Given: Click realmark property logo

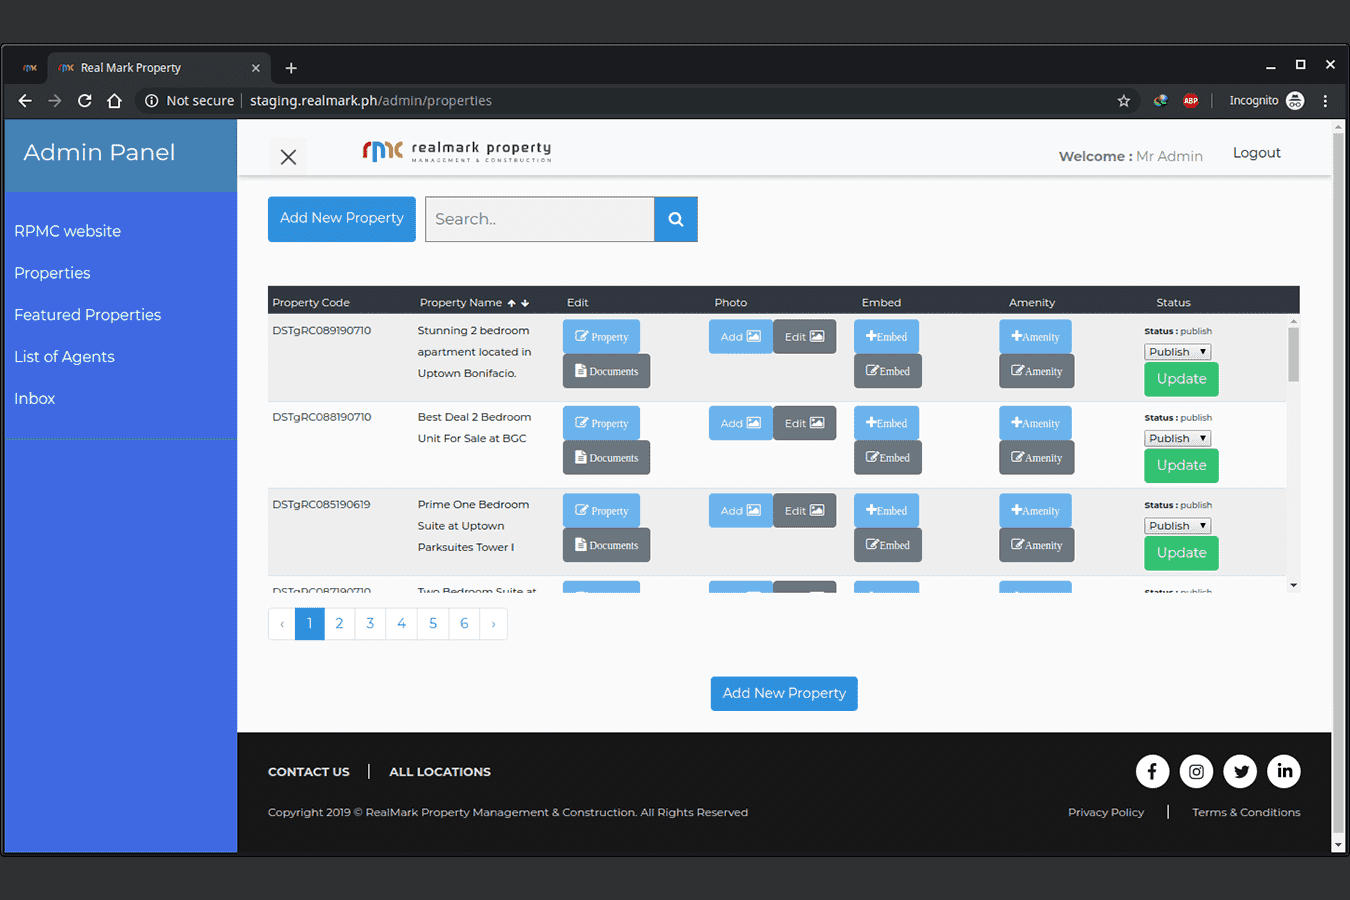Looking at the screenshot, I should [x=457, y=151].
